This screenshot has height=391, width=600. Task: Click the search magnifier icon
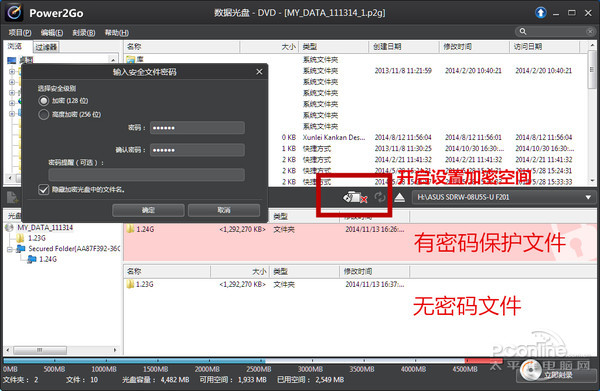(x=523, y=31)
